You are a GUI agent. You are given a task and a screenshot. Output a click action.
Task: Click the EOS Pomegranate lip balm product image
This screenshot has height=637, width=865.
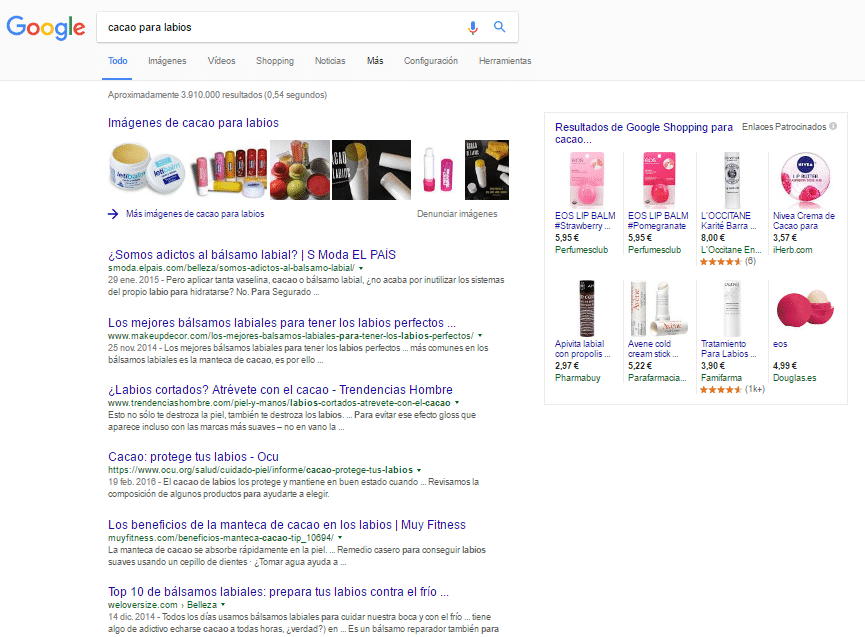(x=659, y=180)
